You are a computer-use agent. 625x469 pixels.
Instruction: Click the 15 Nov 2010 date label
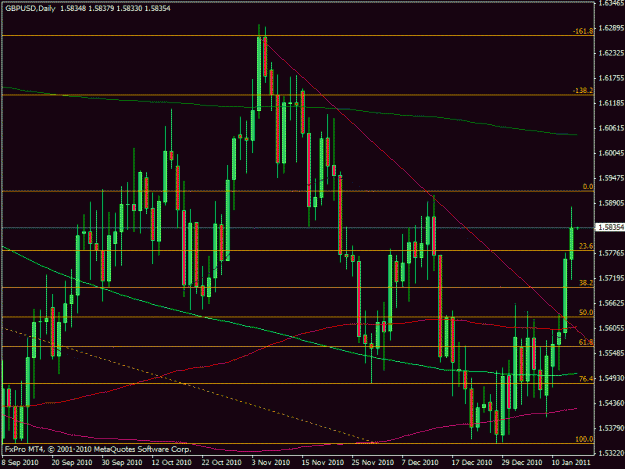point(322,462)
